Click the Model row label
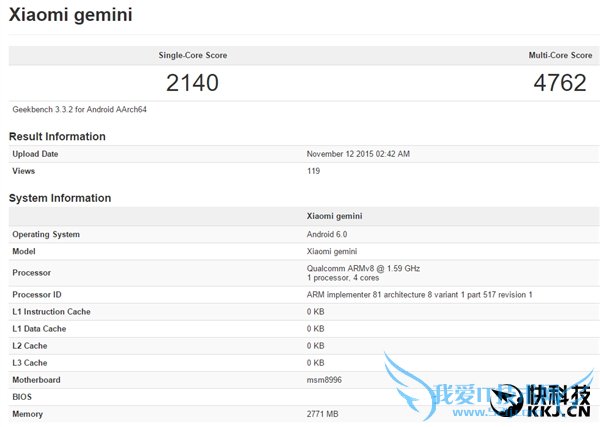The image size is (600, 427). [24, 251]
